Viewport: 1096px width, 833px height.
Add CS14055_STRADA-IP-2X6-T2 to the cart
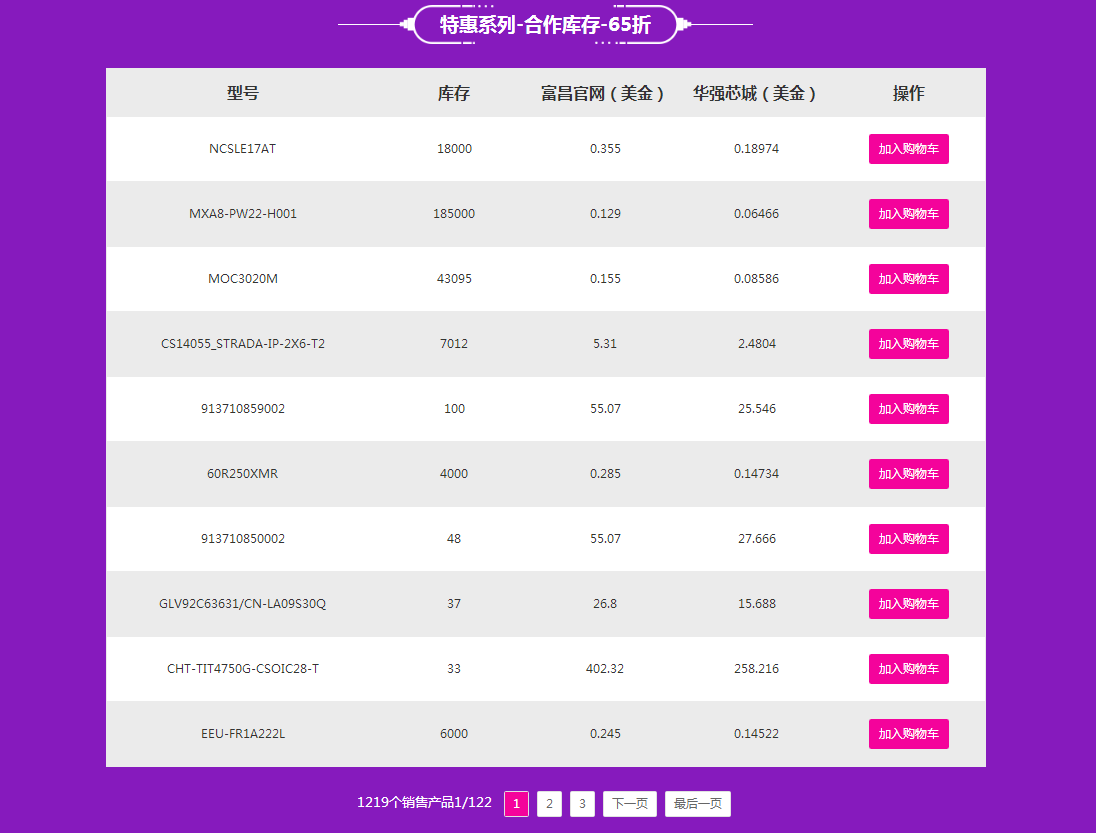(x=908, y=344)
